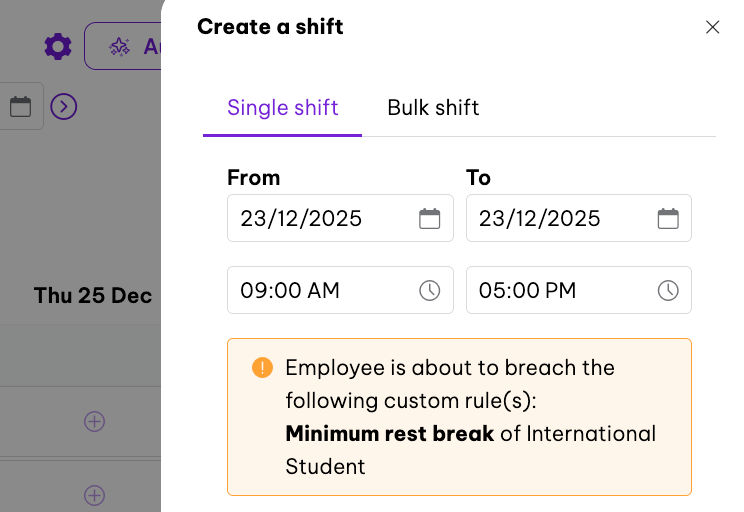
Task: Open the settings gear
Action: click(58, 46)
